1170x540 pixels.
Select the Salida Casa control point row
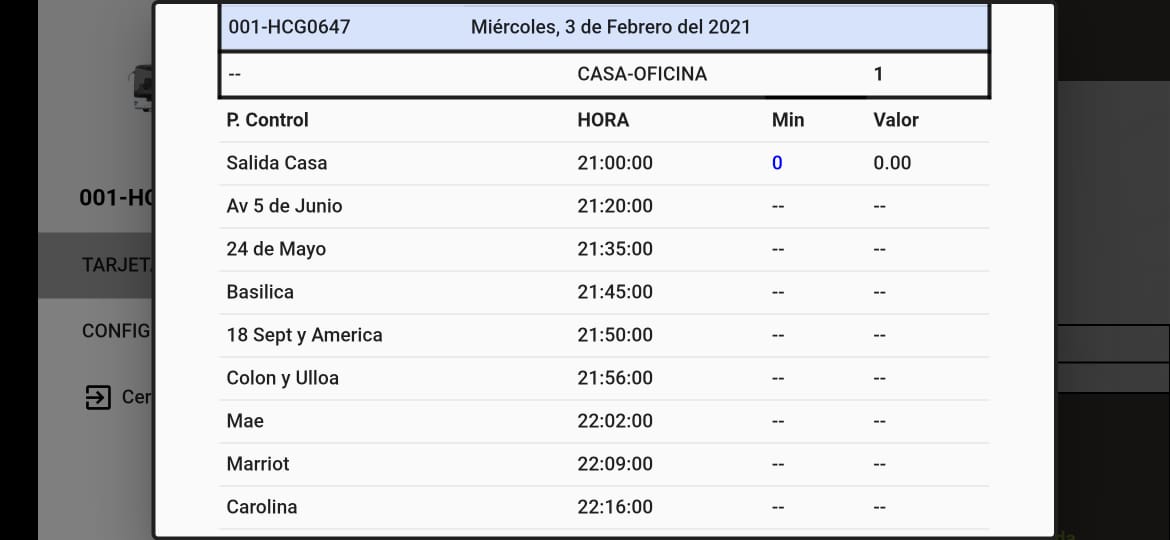[277, 163]
